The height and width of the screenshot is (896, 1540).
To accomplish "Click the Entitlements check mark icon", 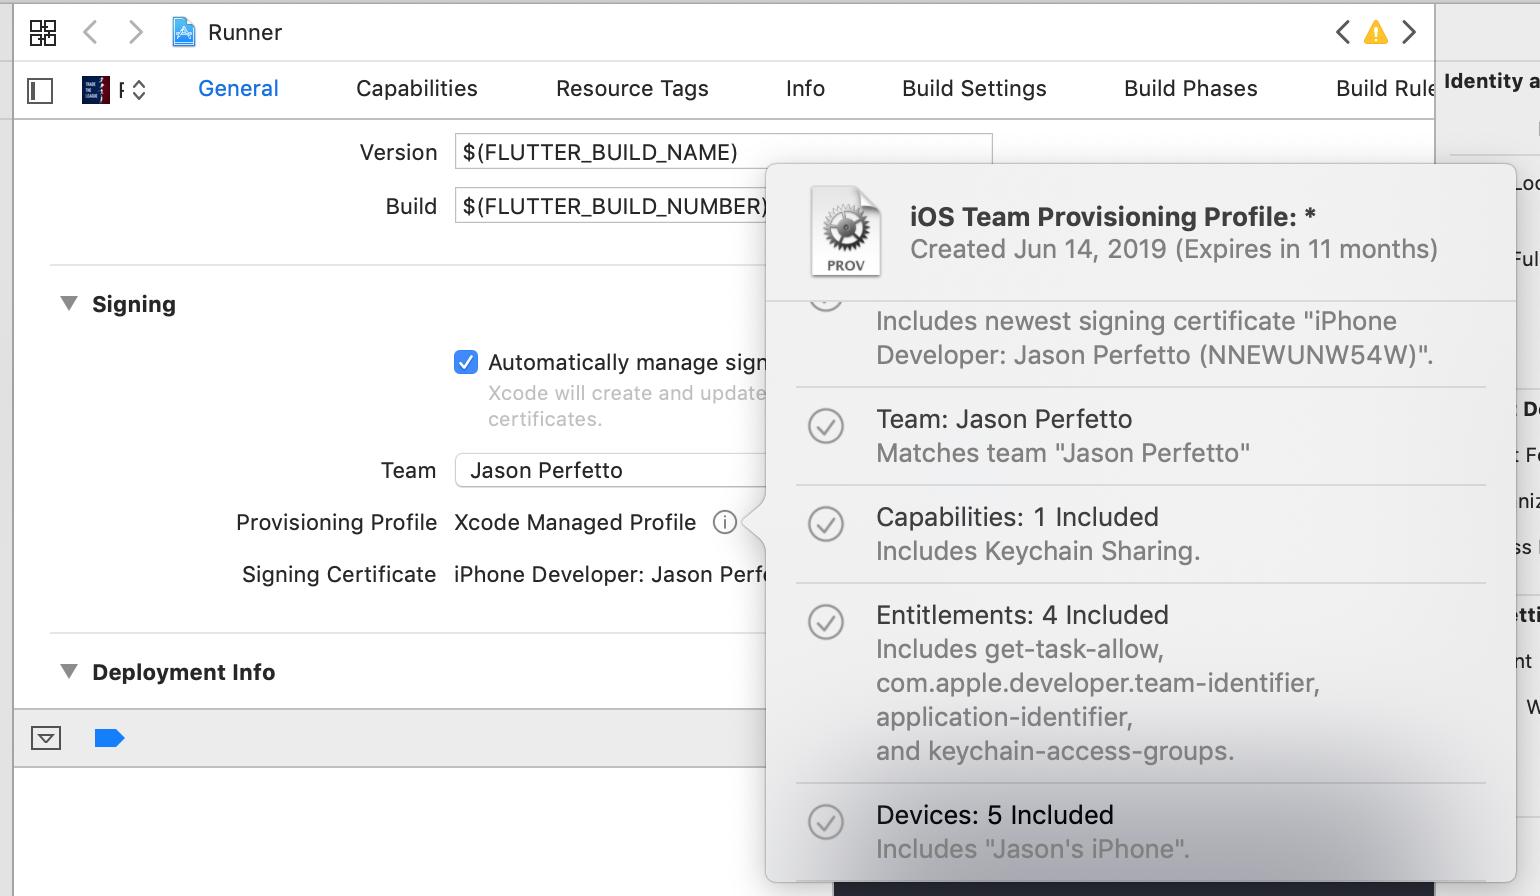I will [826, 622].
